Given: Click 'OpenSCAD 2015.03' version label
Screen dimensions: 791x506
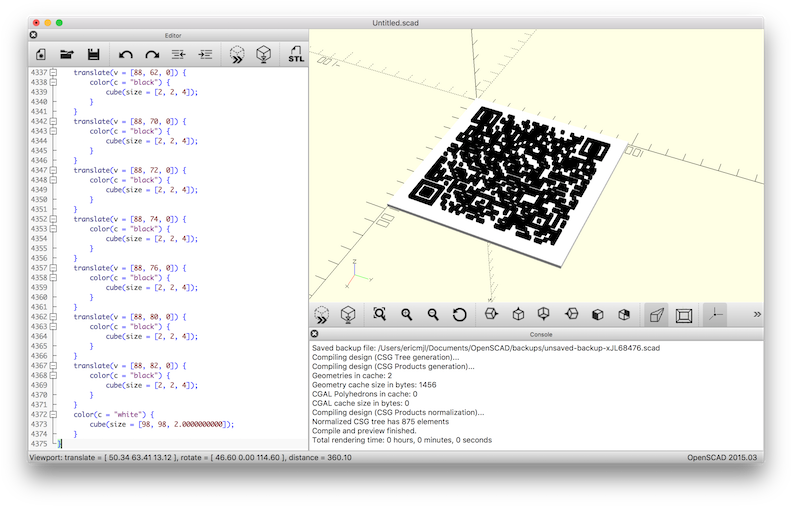Looking at the screenshot, I should click(x=722, y=458).
